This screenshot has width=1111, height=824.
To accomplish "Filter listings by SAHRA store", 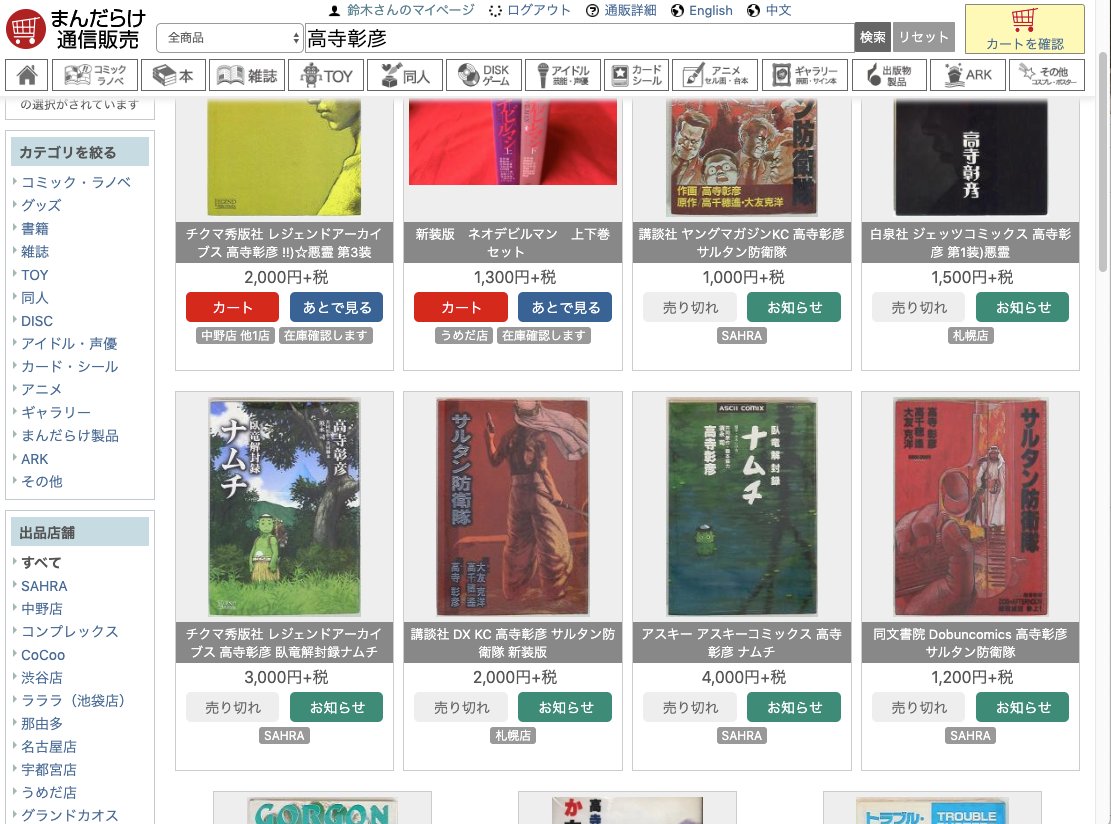I will click(x=44, y=585).
